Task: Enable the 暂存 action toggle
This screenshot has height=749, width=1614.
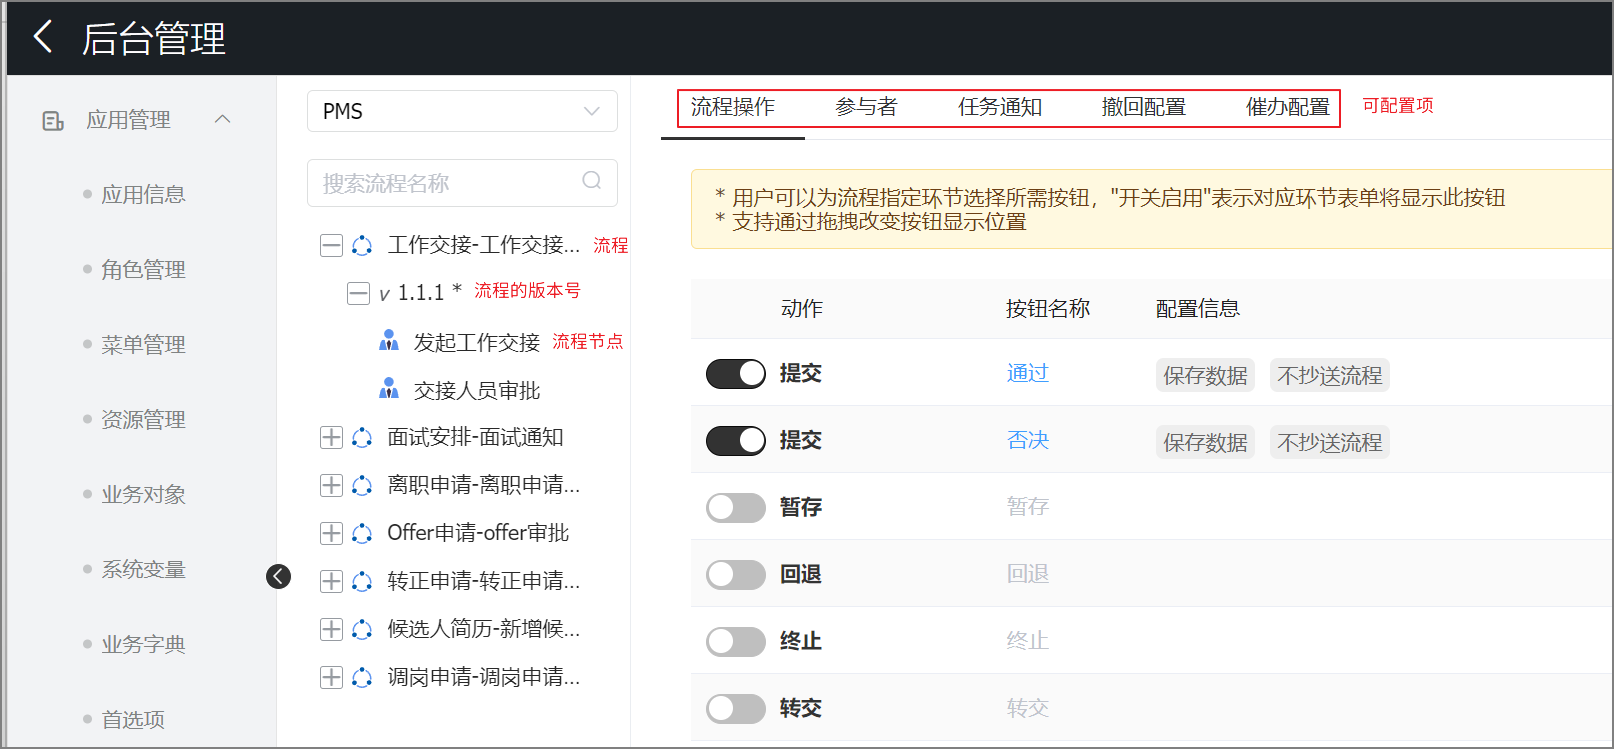Action: click(x=735, y=508)
